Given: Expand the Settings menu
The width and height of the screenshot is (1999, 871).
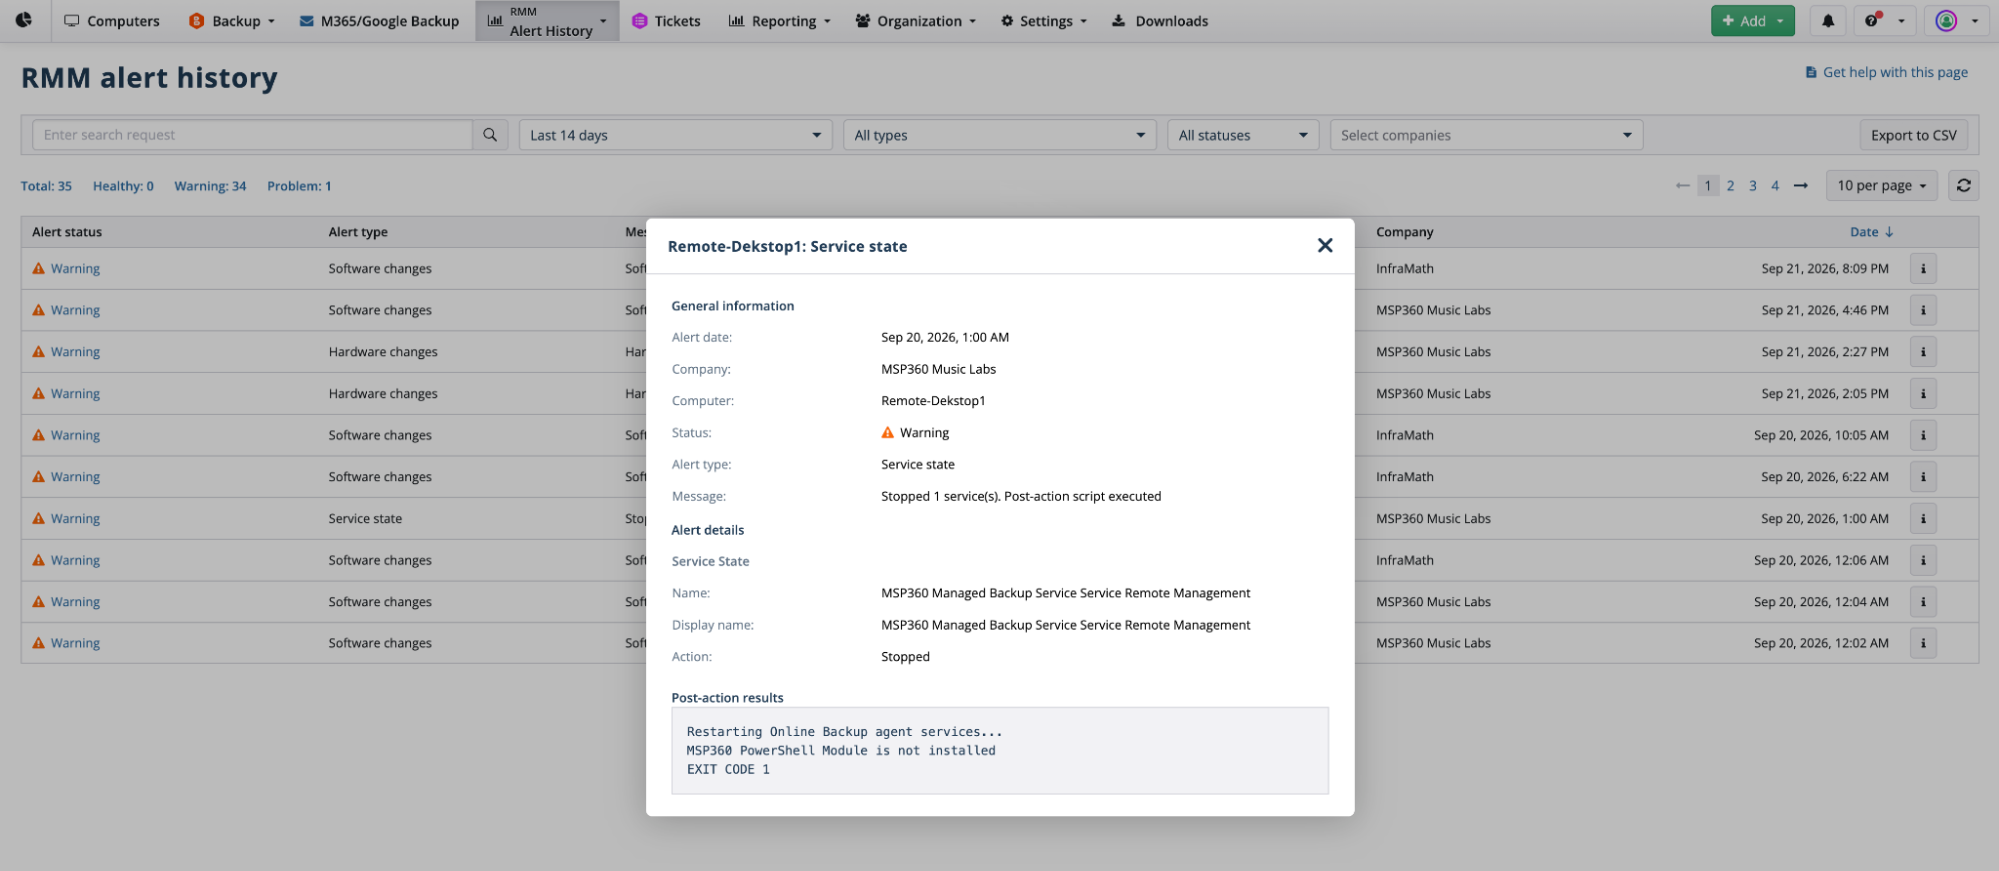Looking at the screenshot, I should coord(1043,21).
